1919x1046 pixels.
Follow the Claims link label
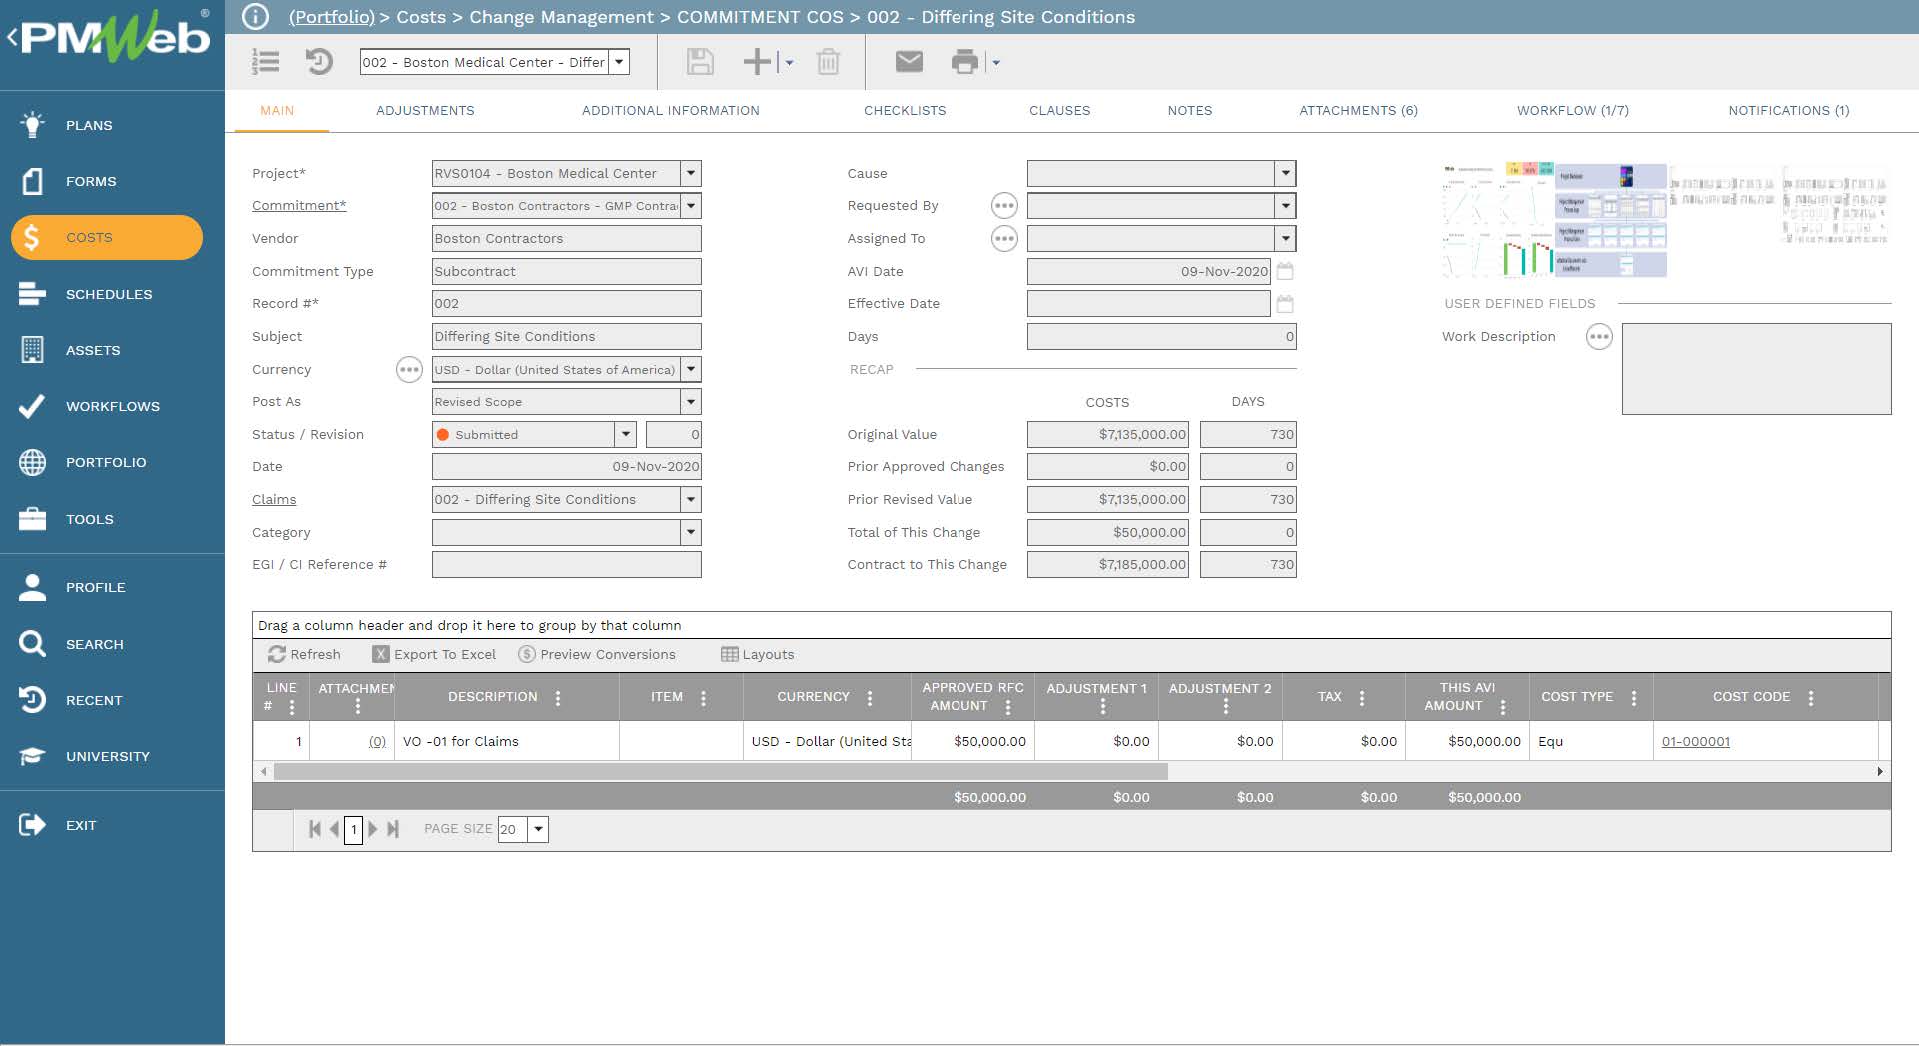(274, 499)
